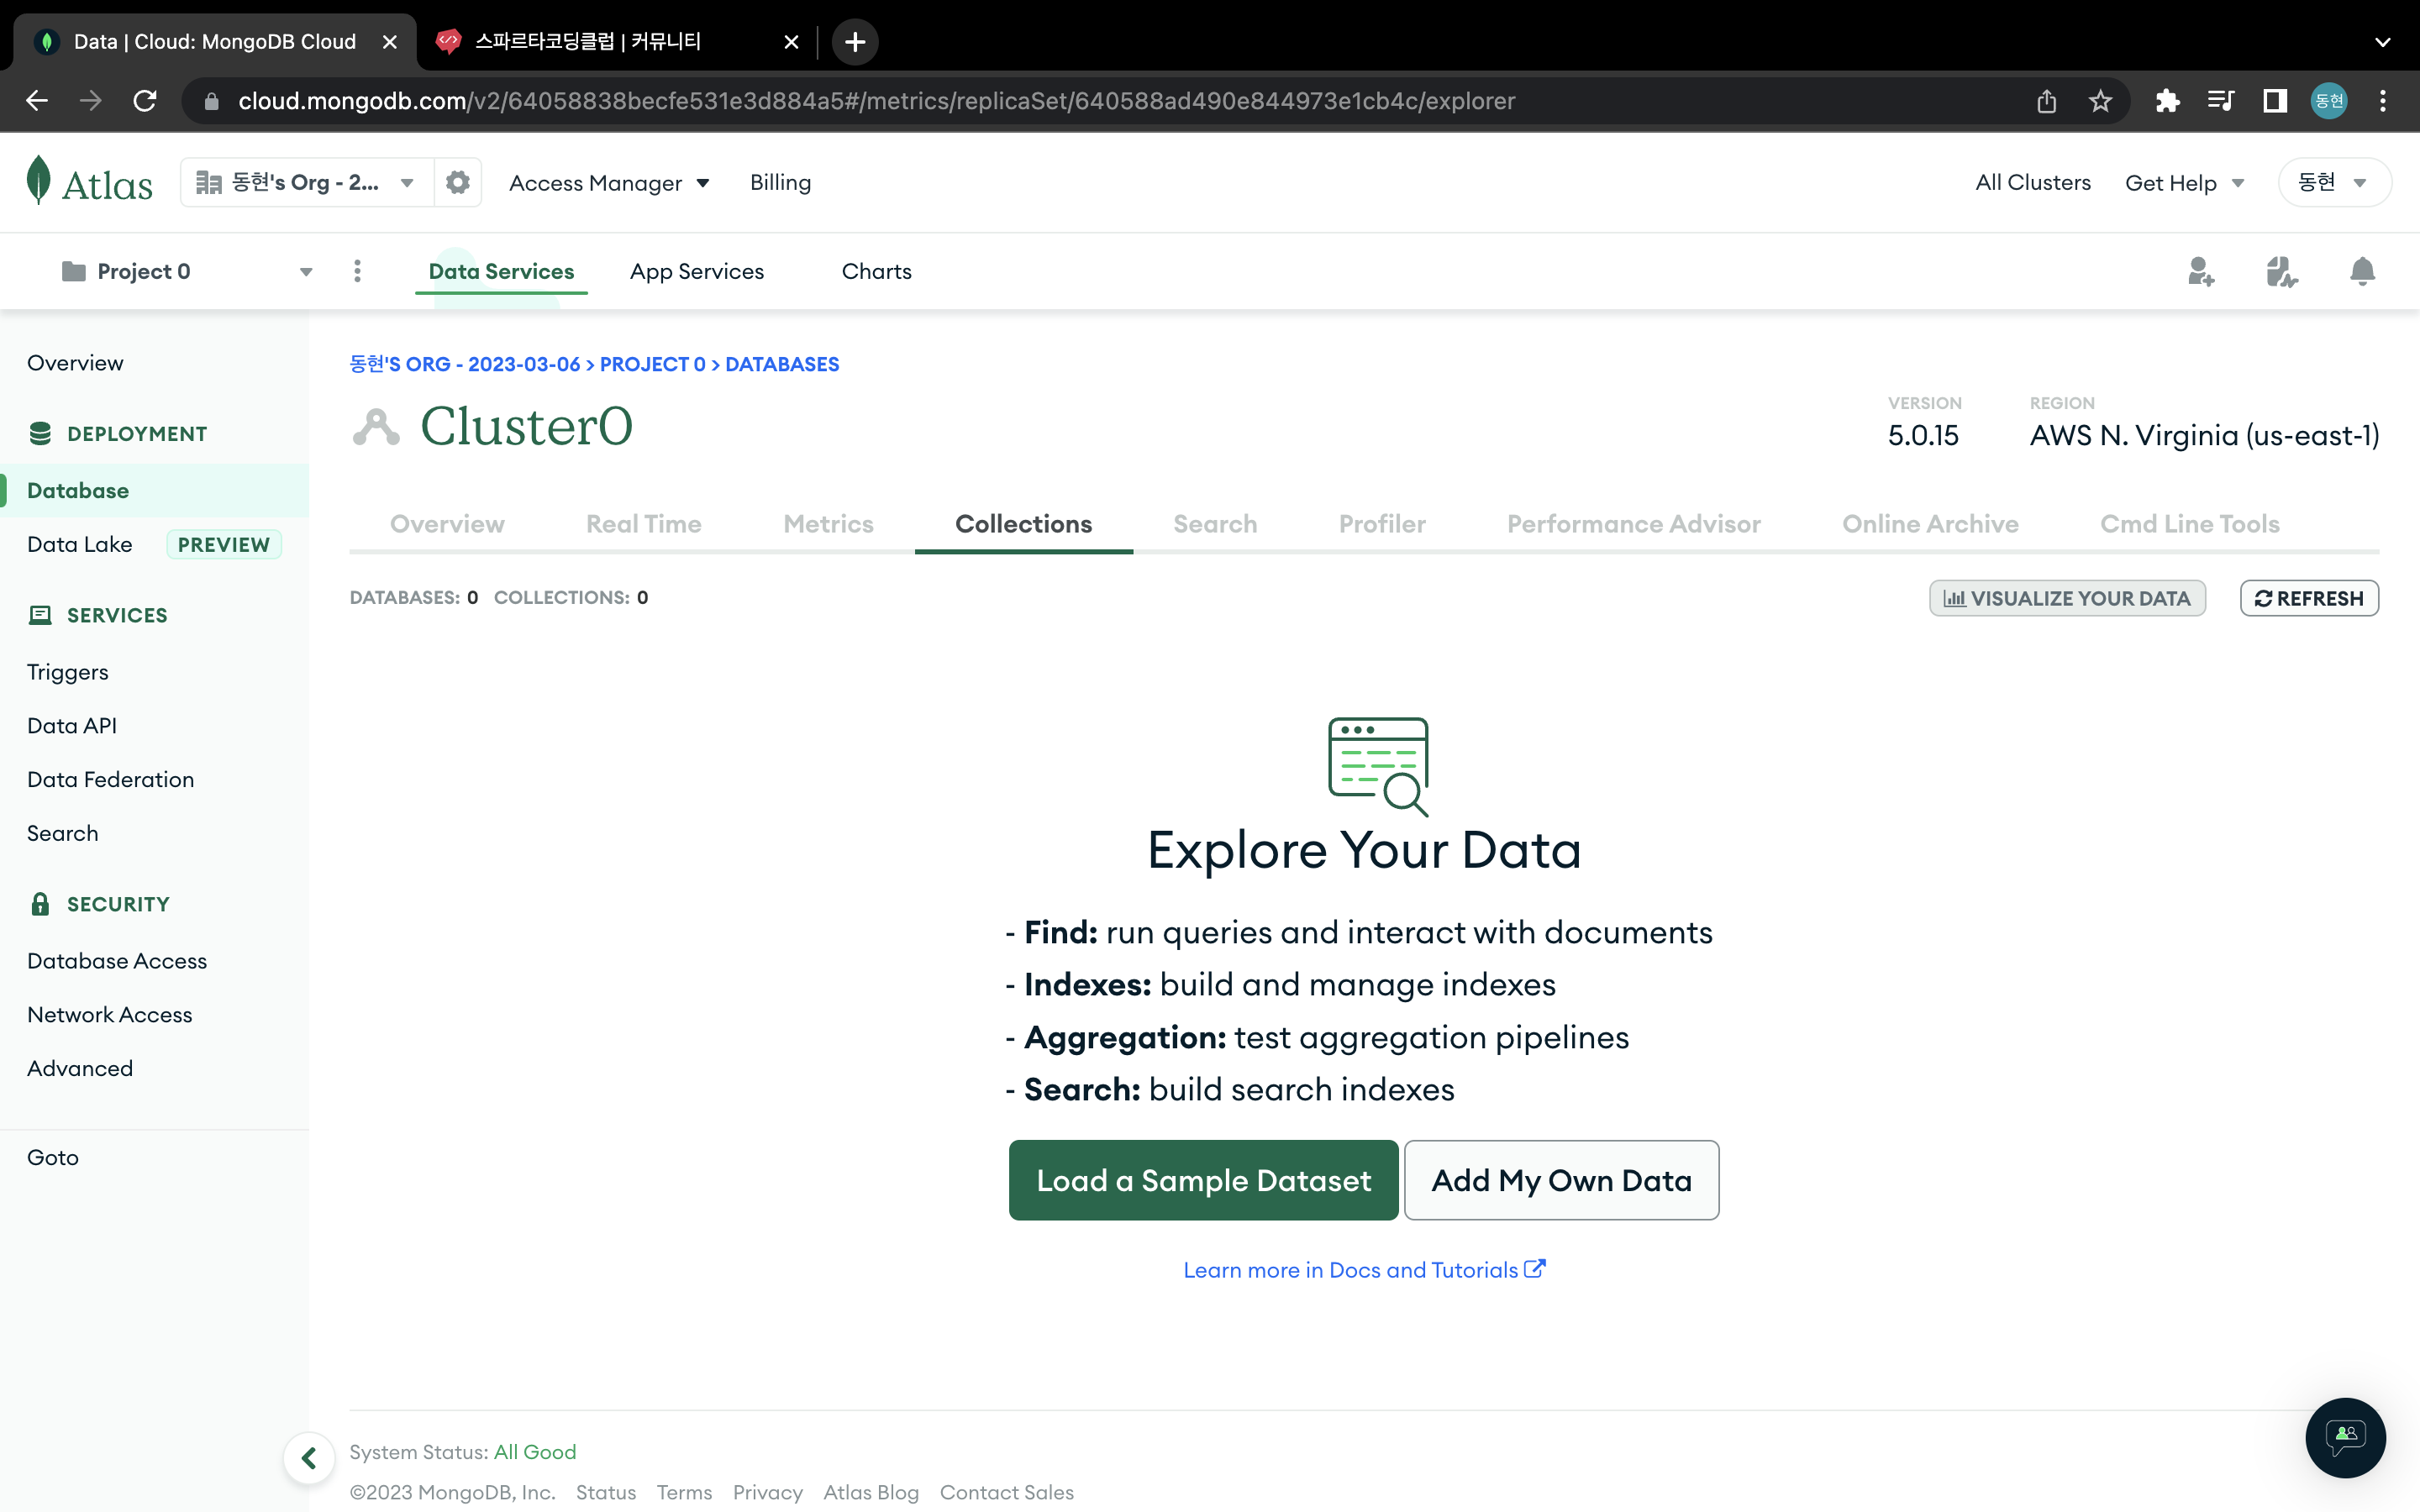The height and width of the screenshot is (1512, 2420).
Task: Click the Billing link
Action: pyautogui.click(x=780, y=183)
